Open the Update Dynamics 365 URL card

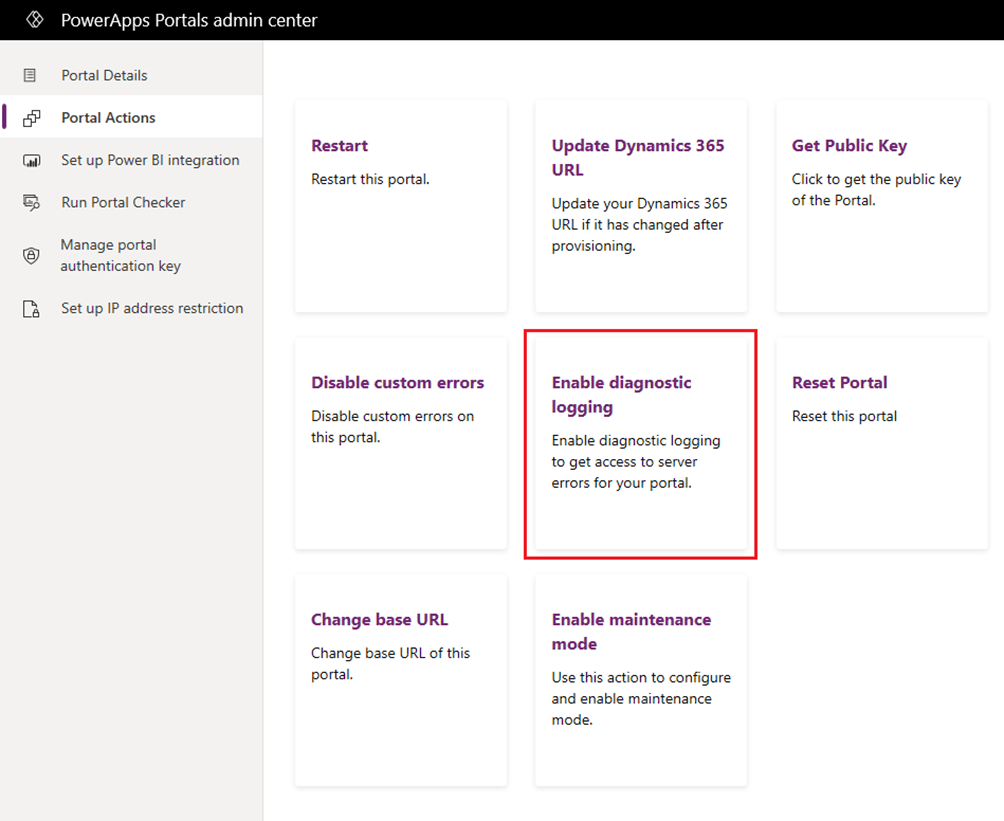pos(640,206)
